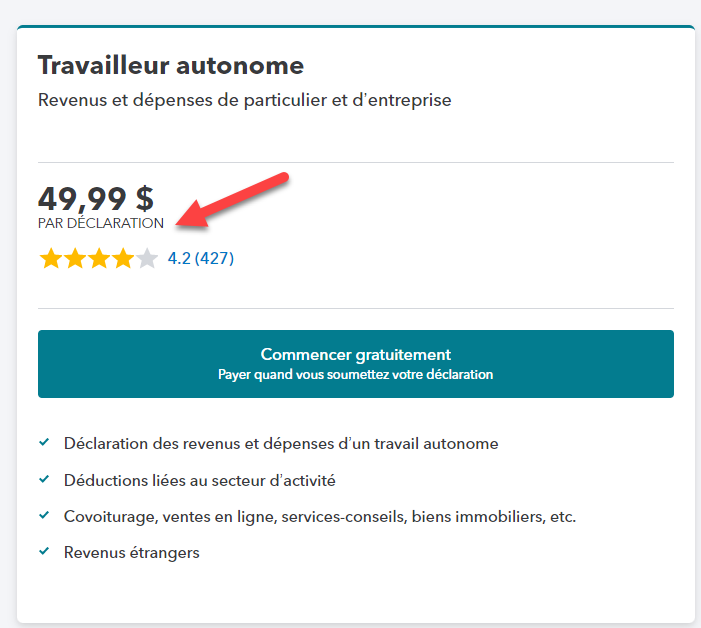This screenshot has height=628, width=701.
Task: Open the 4.2 (427) rating link
Action: click(x=200, y=259)
